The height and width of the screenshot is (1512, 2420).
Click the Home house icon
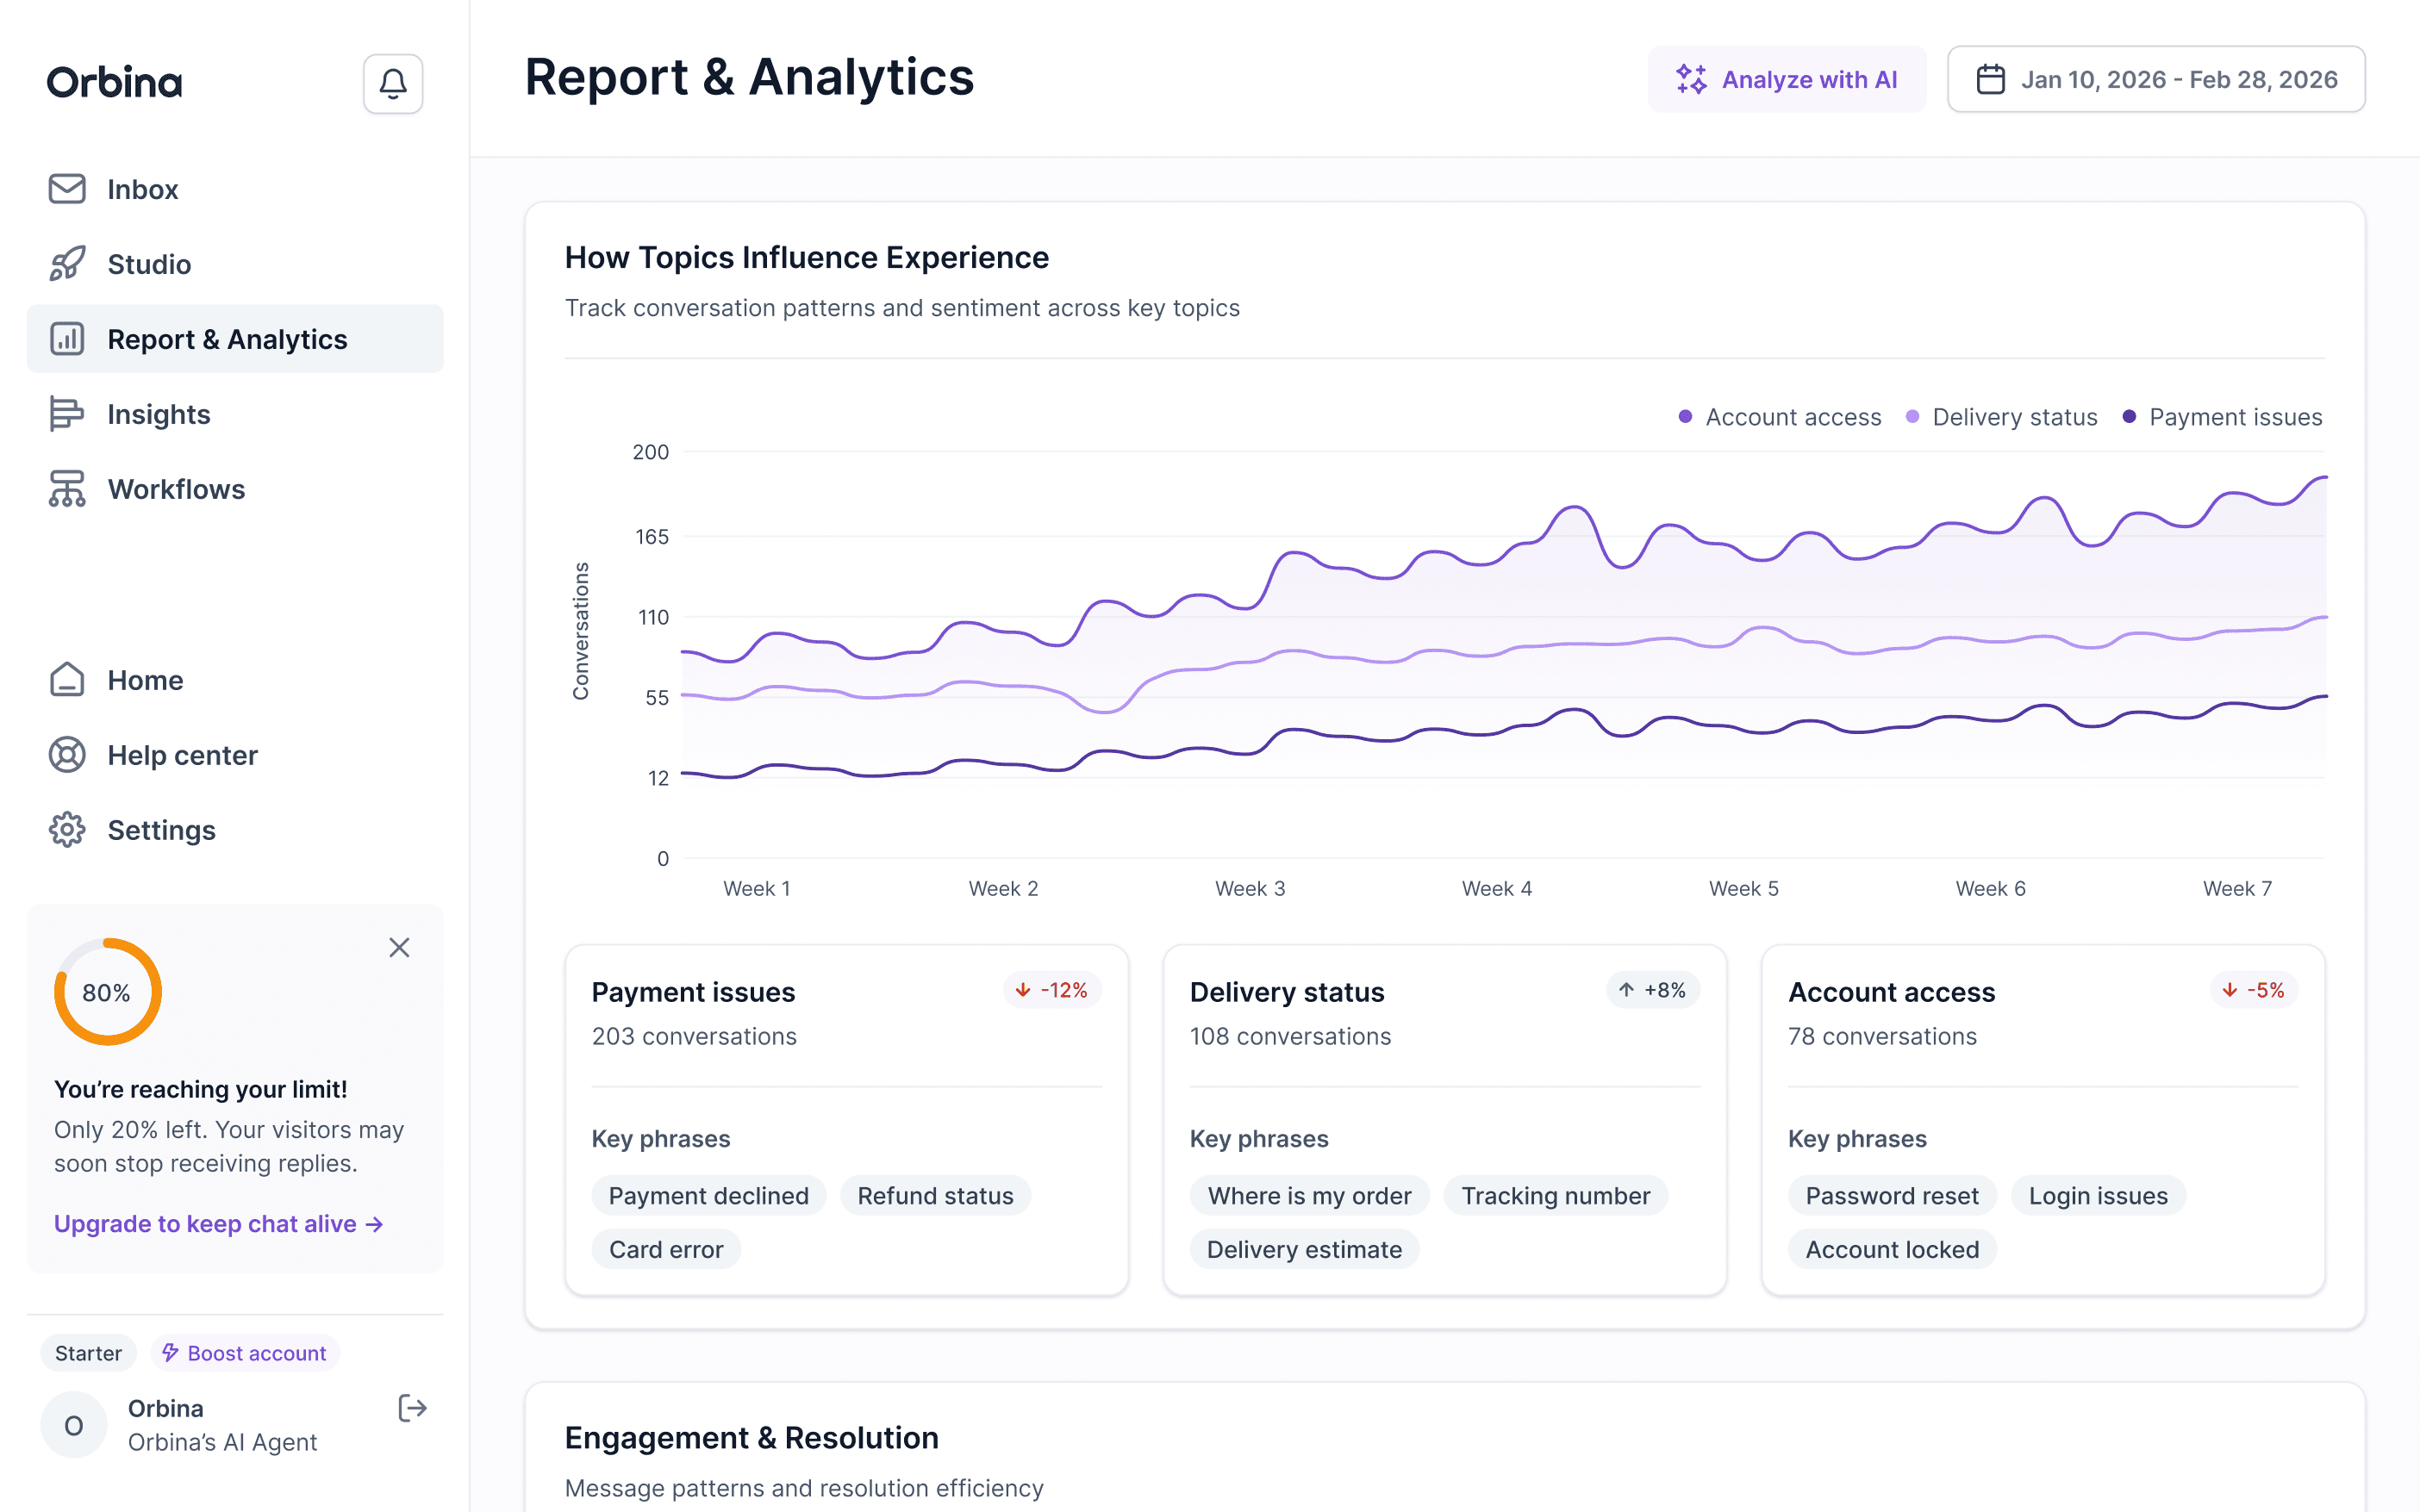[67, 680]
